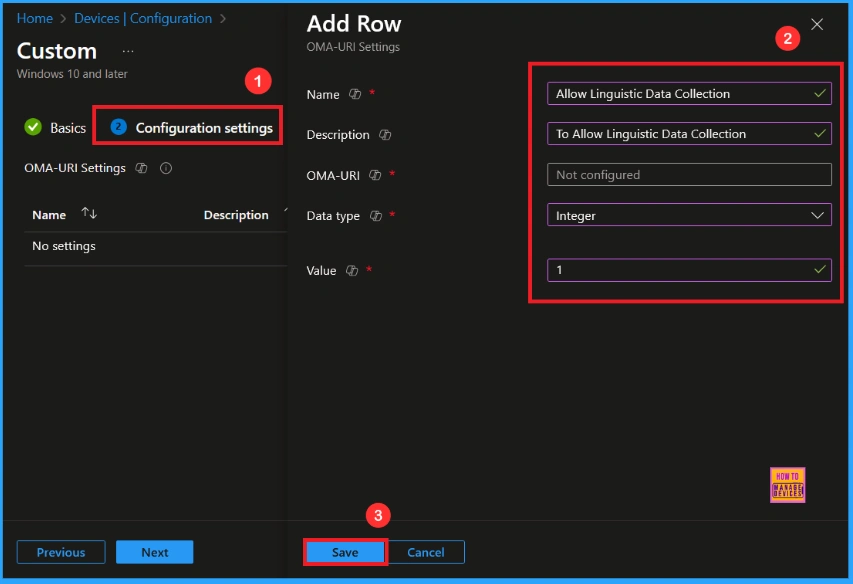Open the Custom profile ellipsis menu
Viewport: 853px width, 584px height.
128,51
